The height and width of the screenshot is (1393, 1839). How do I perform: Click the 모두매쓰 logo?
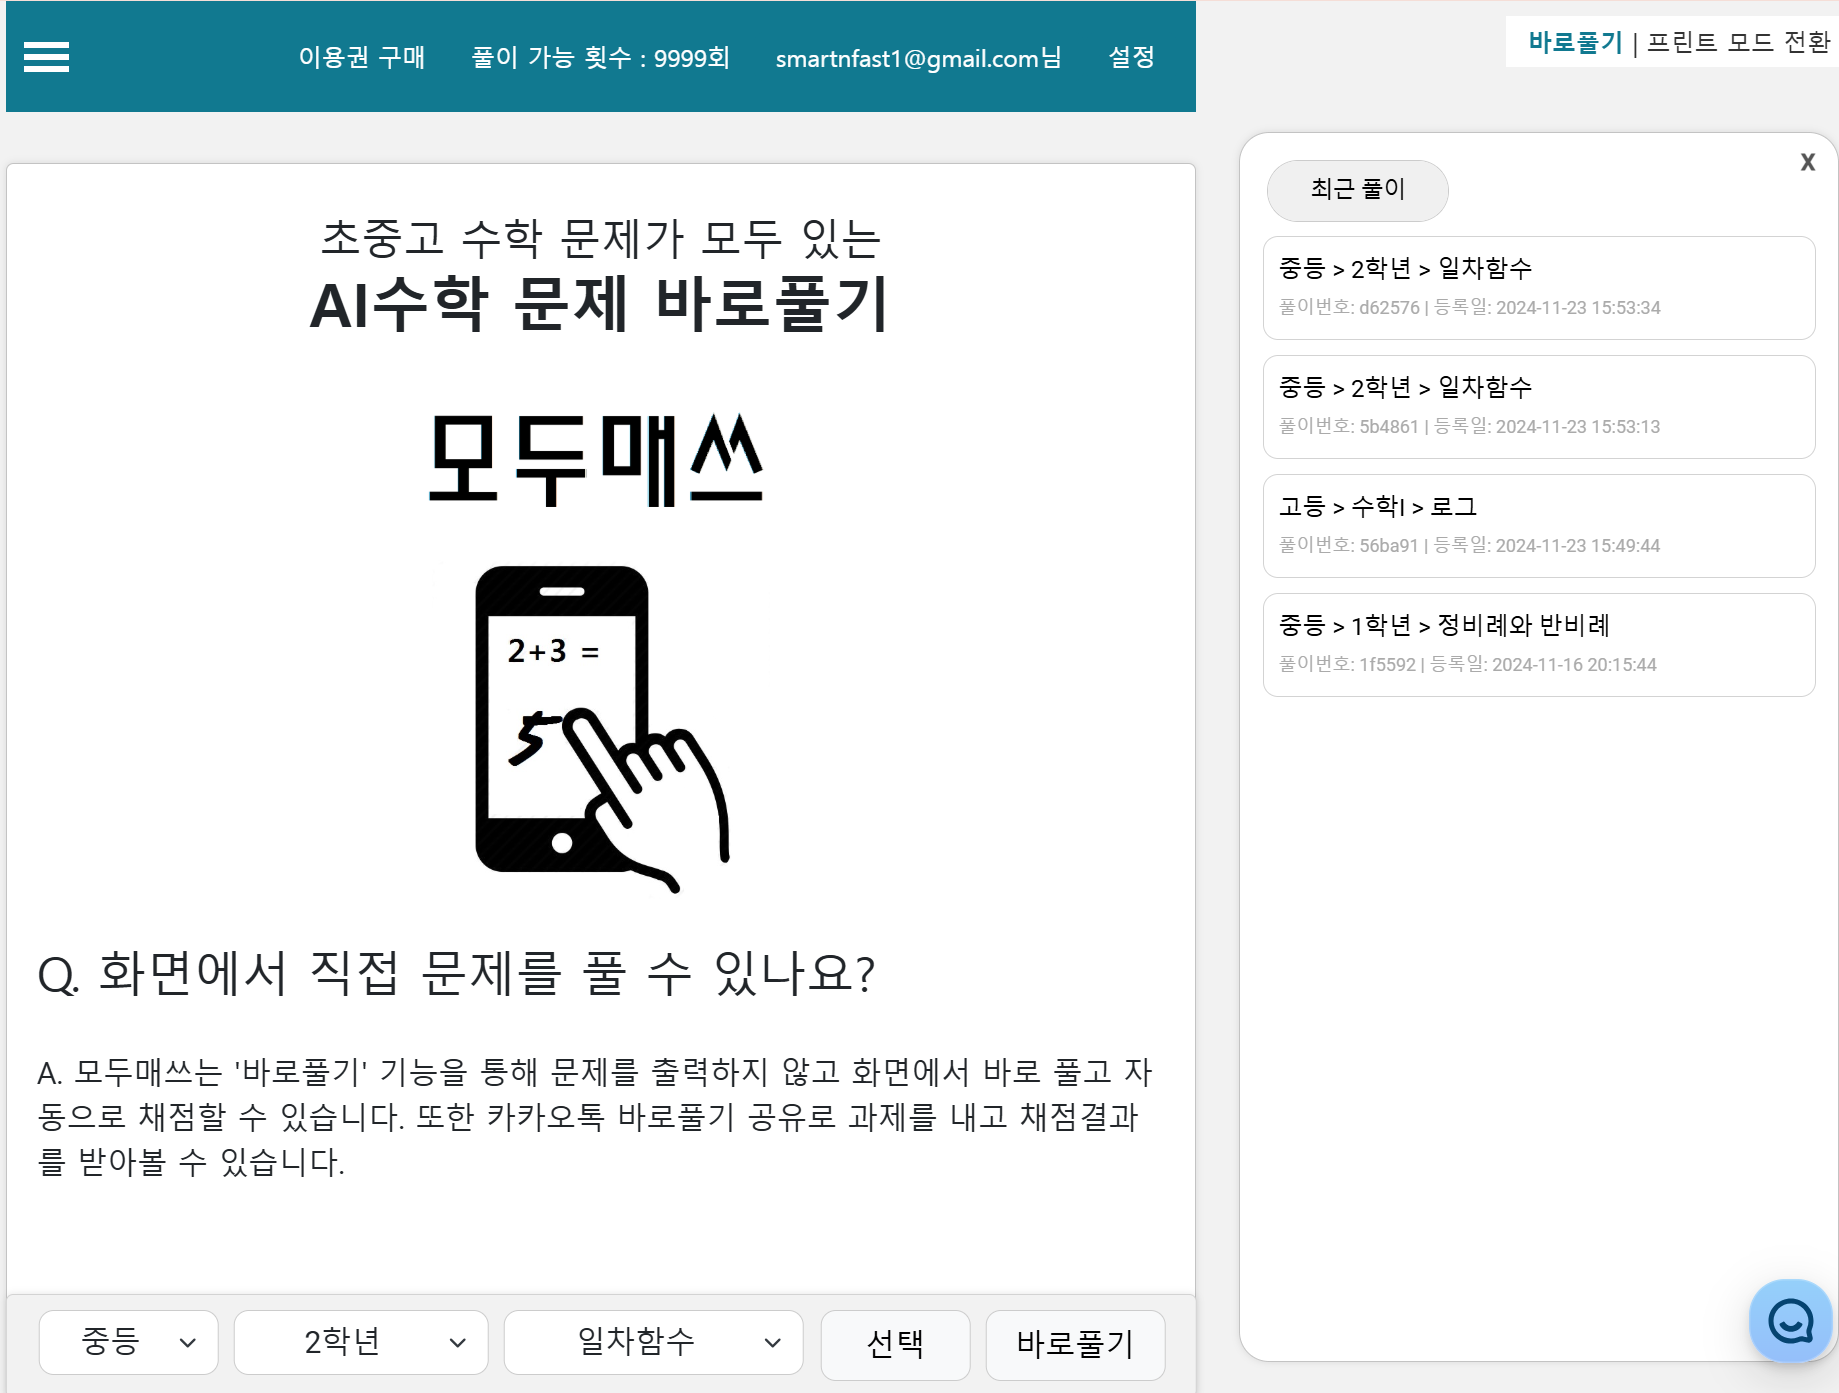[x=596, y=460]
